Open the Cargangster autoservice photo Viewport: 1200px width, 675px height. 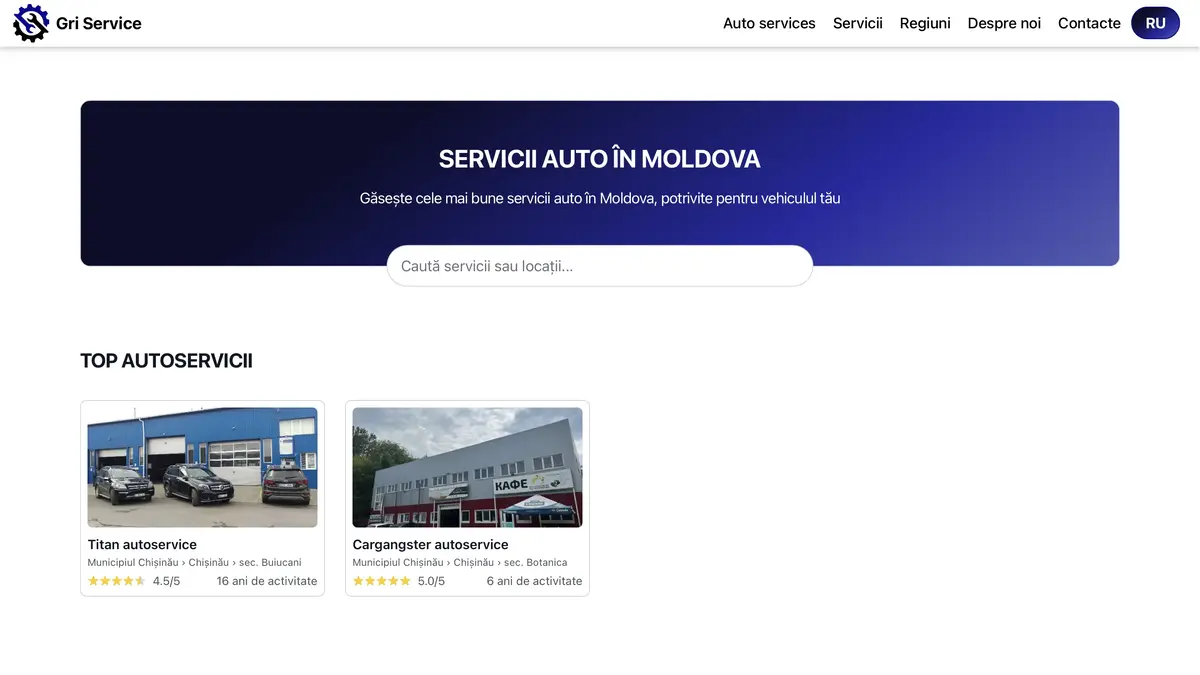click(x=467, y=467)
